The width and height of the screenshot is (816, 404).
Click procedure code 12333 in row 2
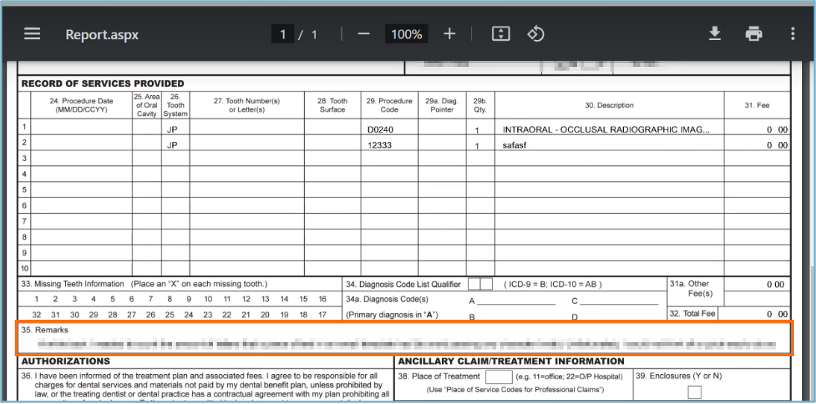379,145
